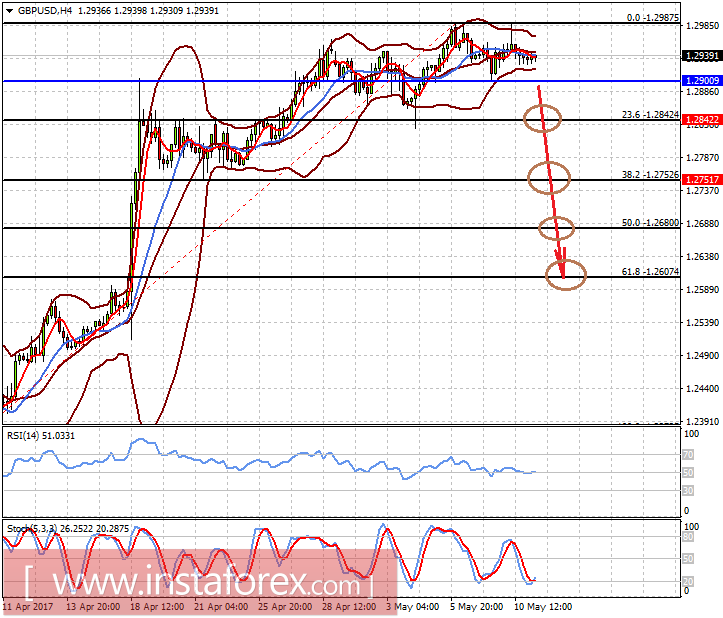Image resolution: width=723 pixels, height=618 pixels.
Task: Select the price scale value 1.26380
Action: pos(702,256)
